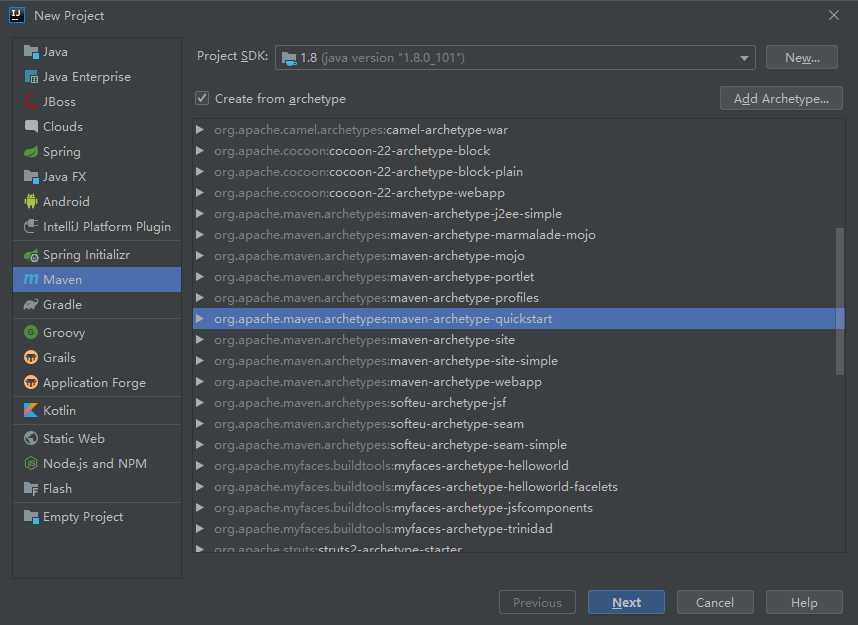Expand maven-archetype-webapp node

click(200, 381)
